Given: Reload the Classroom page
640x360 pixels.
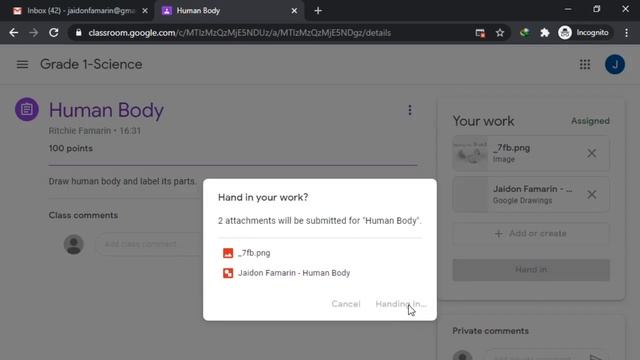Looking at the screenshot, I should [53, 33].
